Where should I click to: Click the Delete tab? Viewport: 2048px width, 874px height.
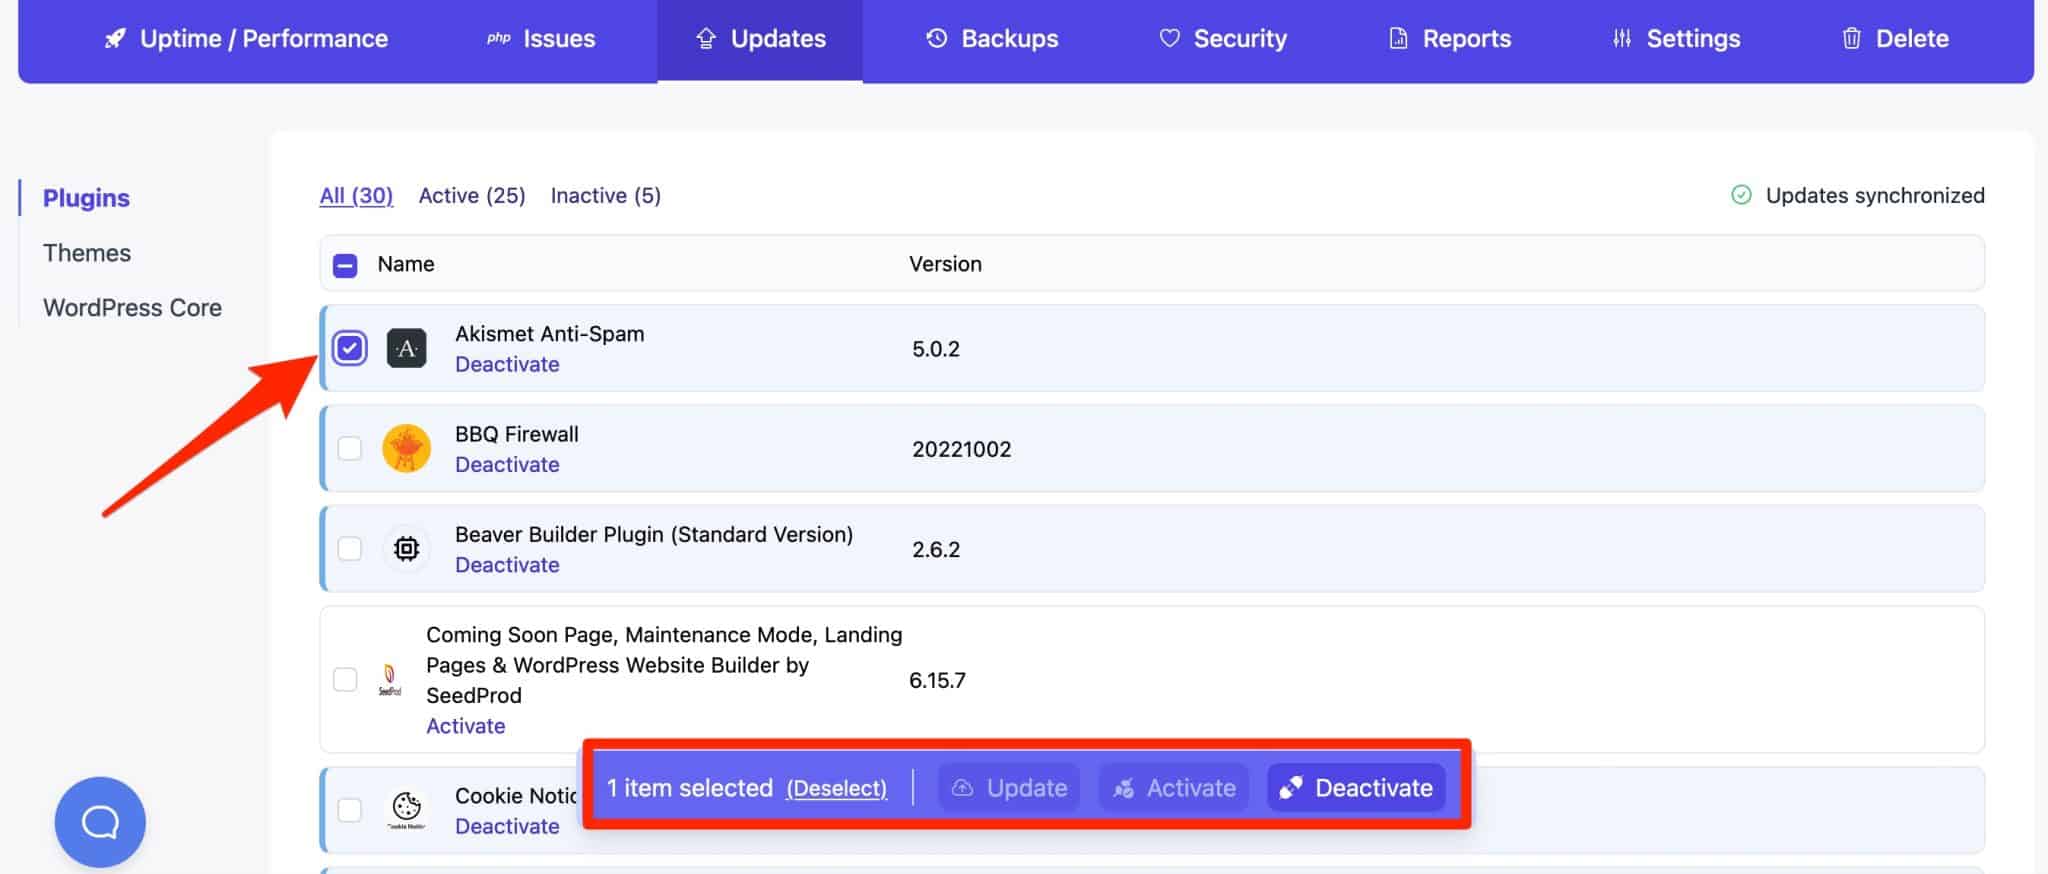click(x=1894, y=39)
